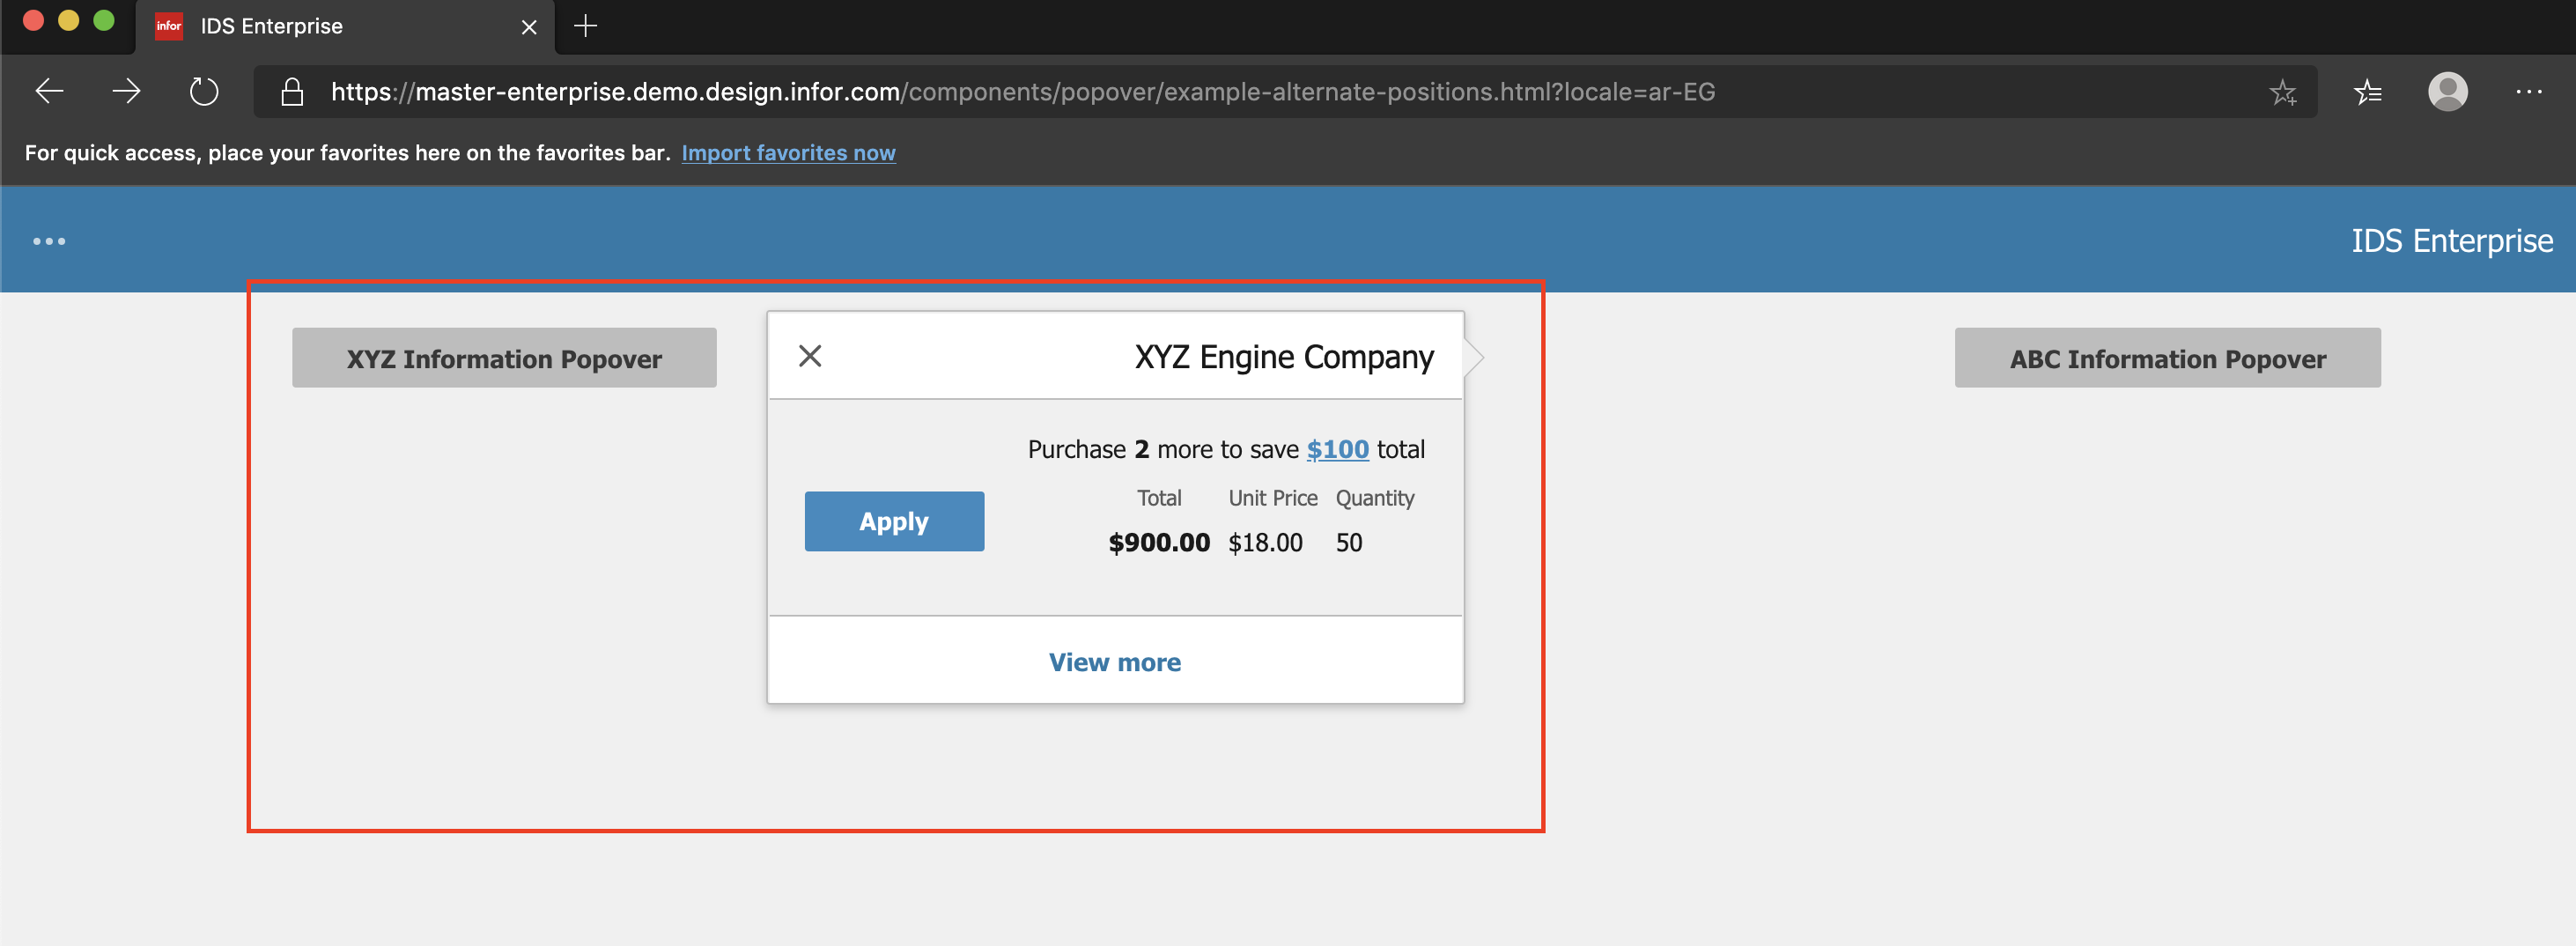Viewport: 2576px width, 946px height.
Task: Click the Unit Price column label
Action: [1273, 498]
